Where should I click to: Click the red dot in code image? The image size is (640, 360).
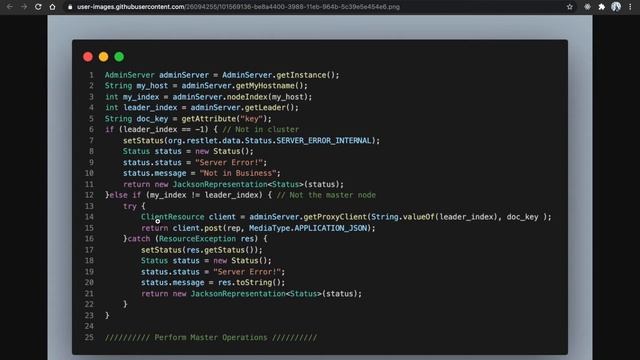pyautogui.click(x=88, y=57)
